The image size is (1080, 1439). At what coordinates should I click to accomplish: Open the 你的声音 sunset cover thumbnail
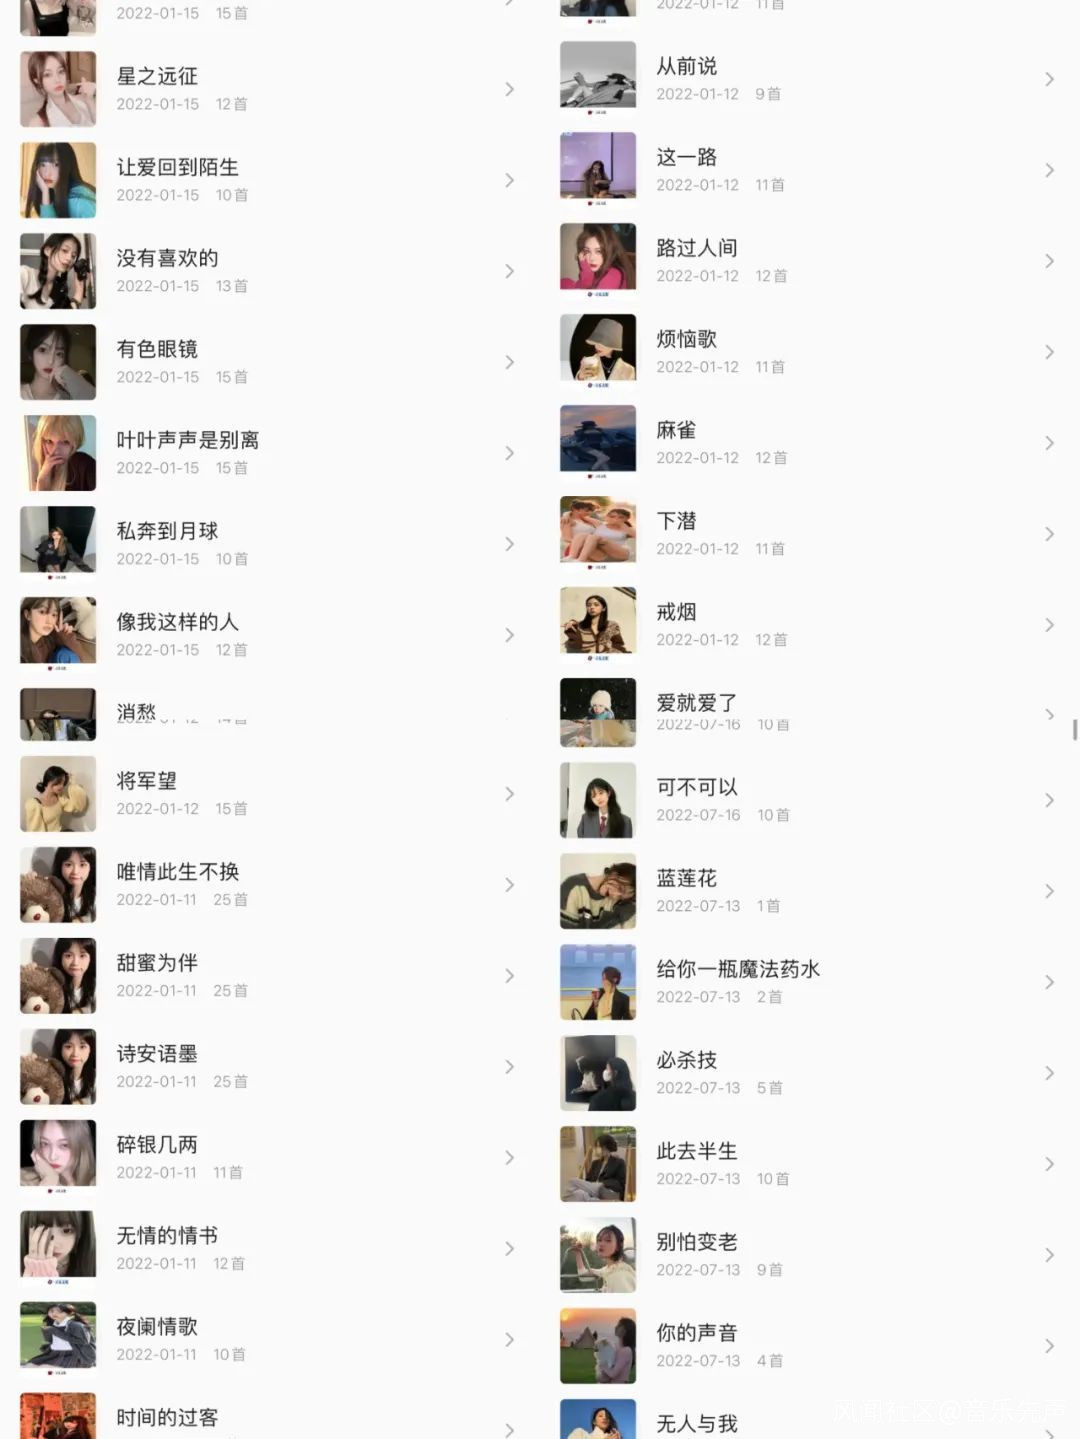pyautogui.click(x=598, y=1346)
